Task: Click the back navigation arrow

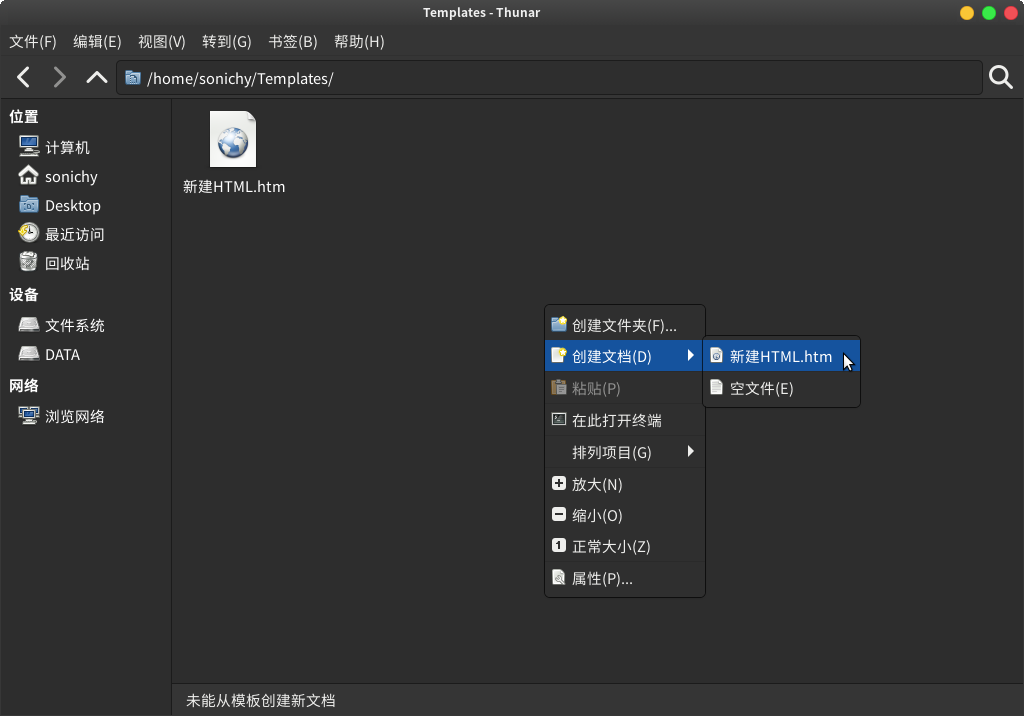Action: [x=24, y=77]
